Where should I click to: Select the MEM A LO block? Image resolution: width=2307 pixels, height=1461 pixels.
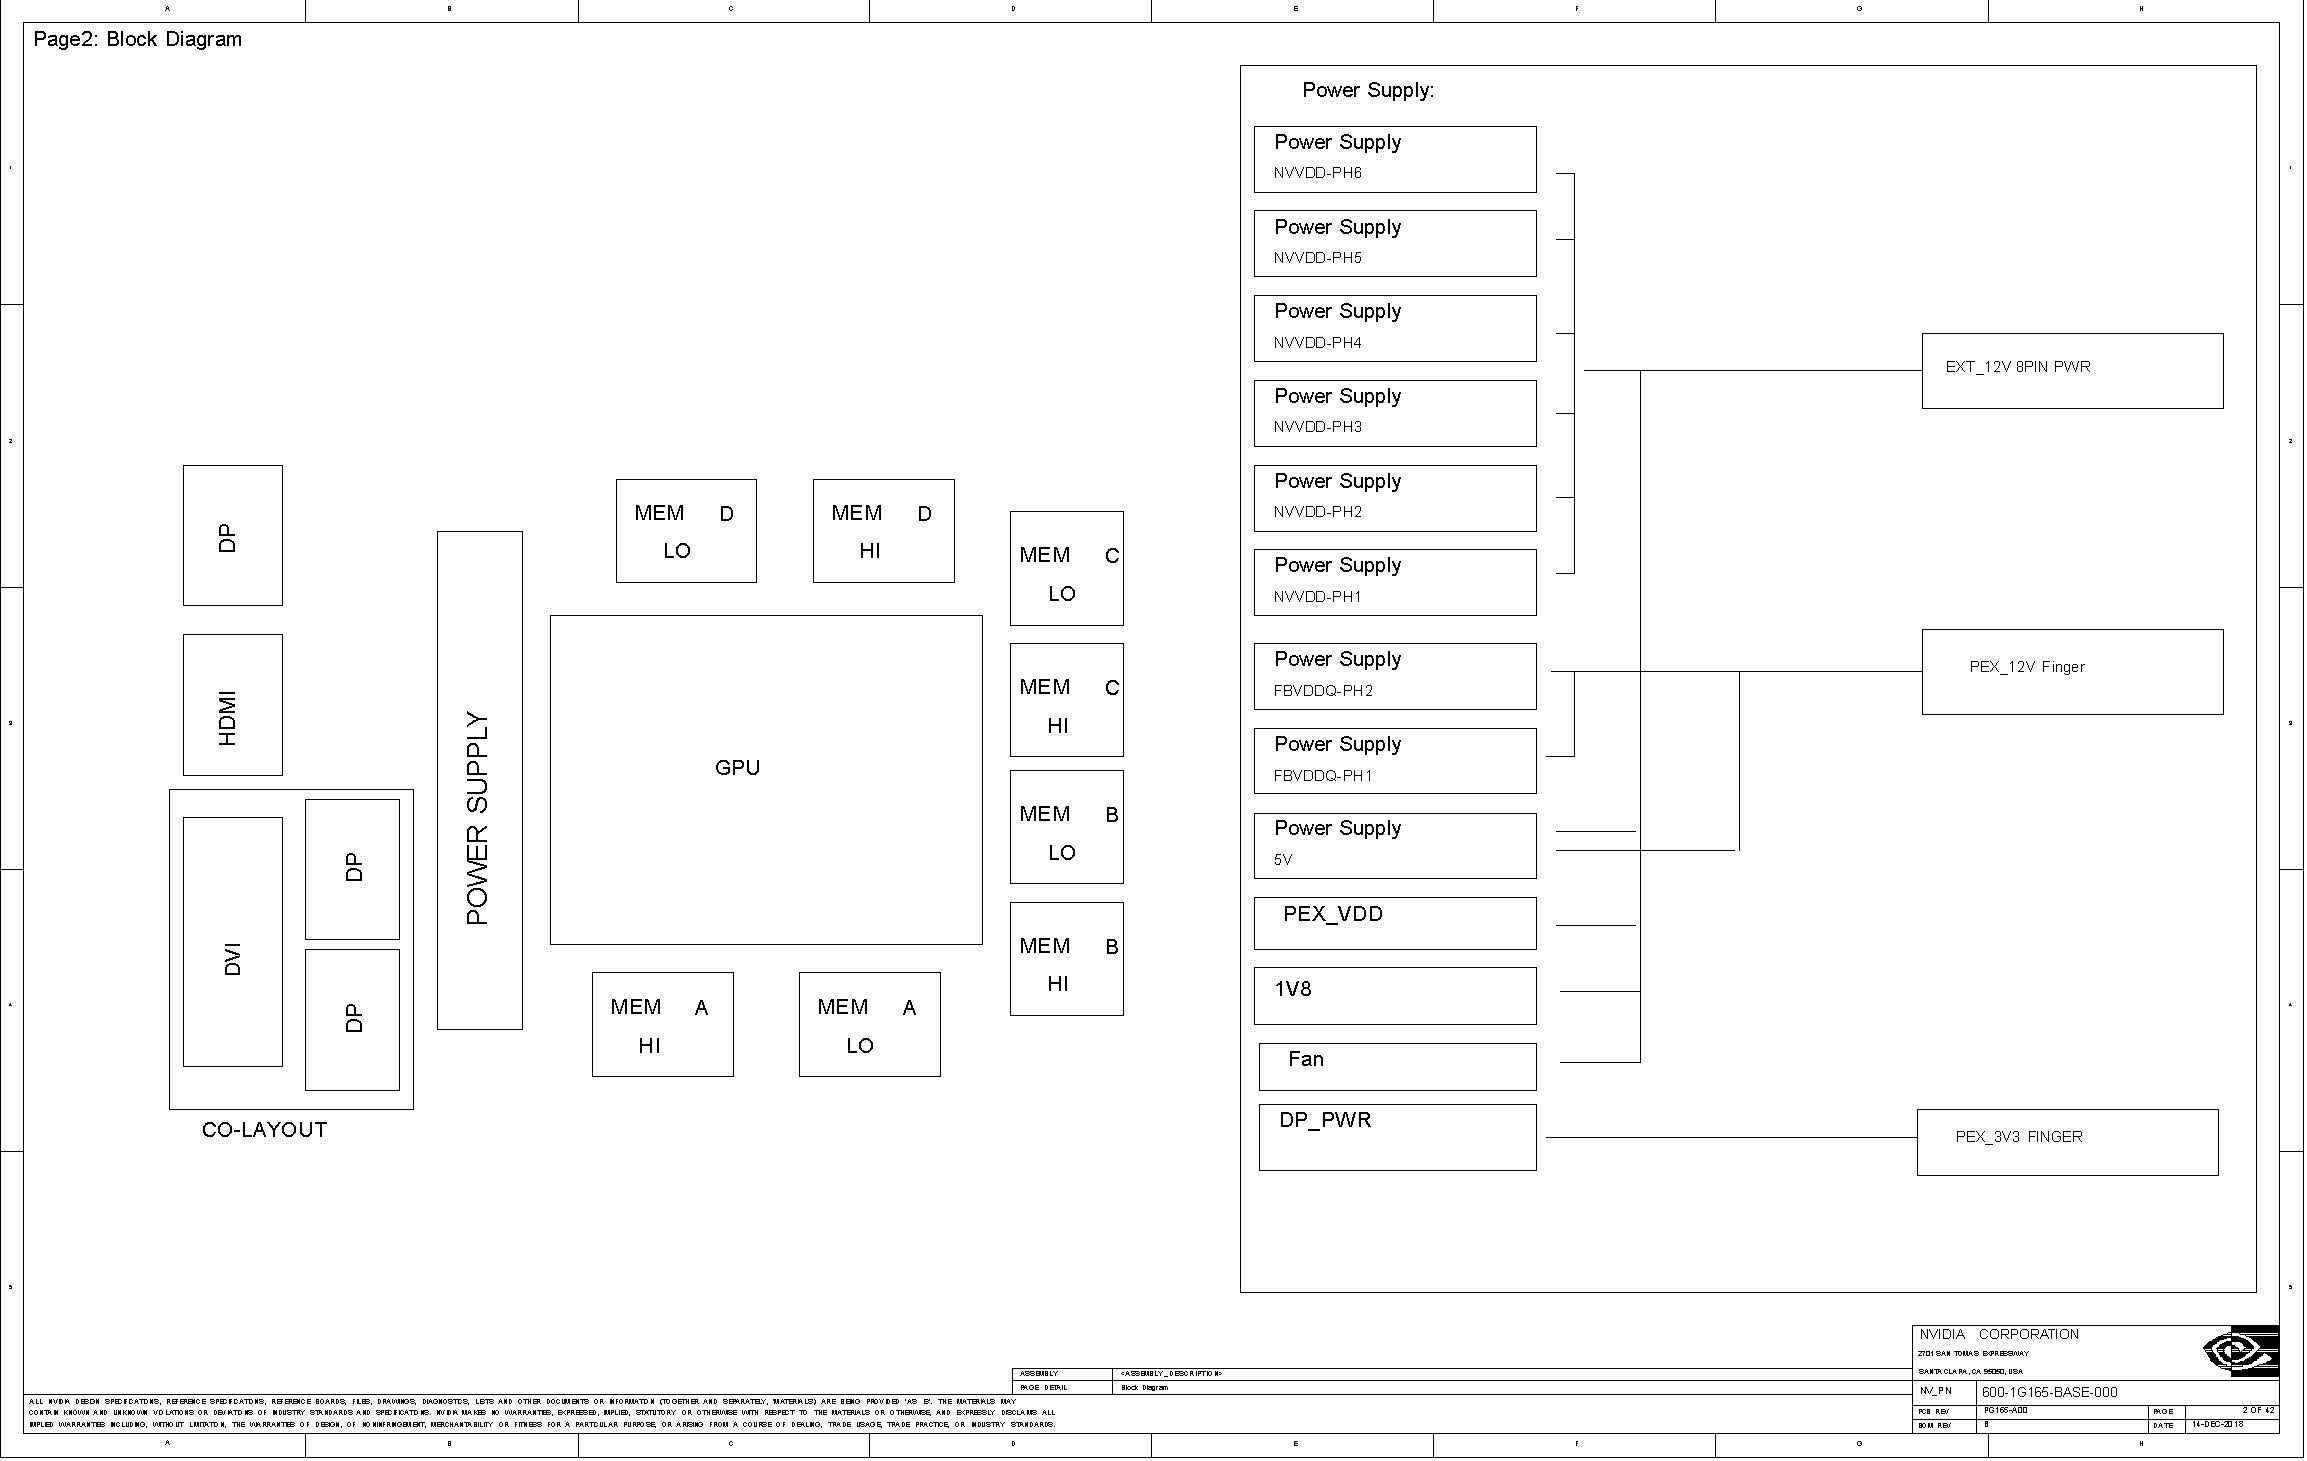pos(870,1025)
